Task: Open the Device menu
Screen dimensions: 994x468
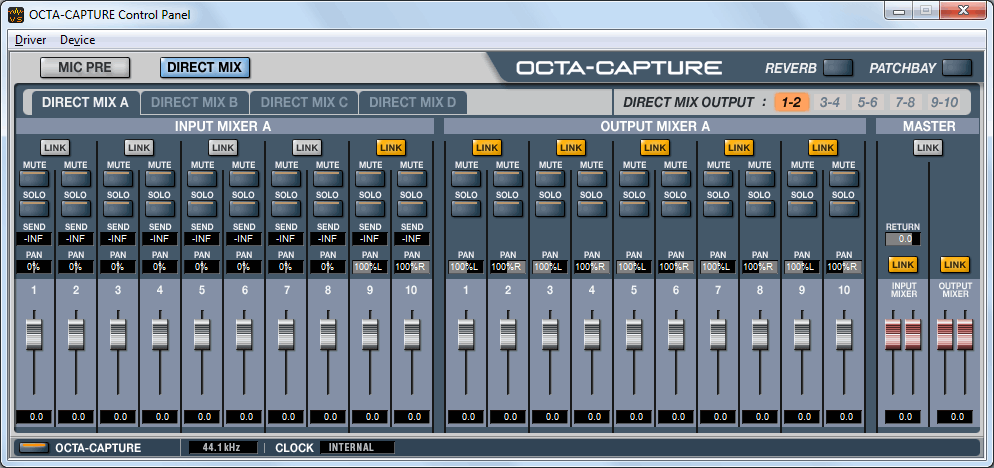Action: coord(77,40)
